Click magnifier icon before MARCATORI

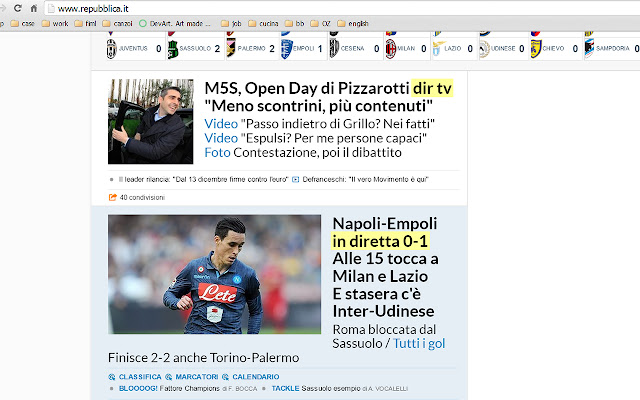pyautogui.click(x=169, y=377)
